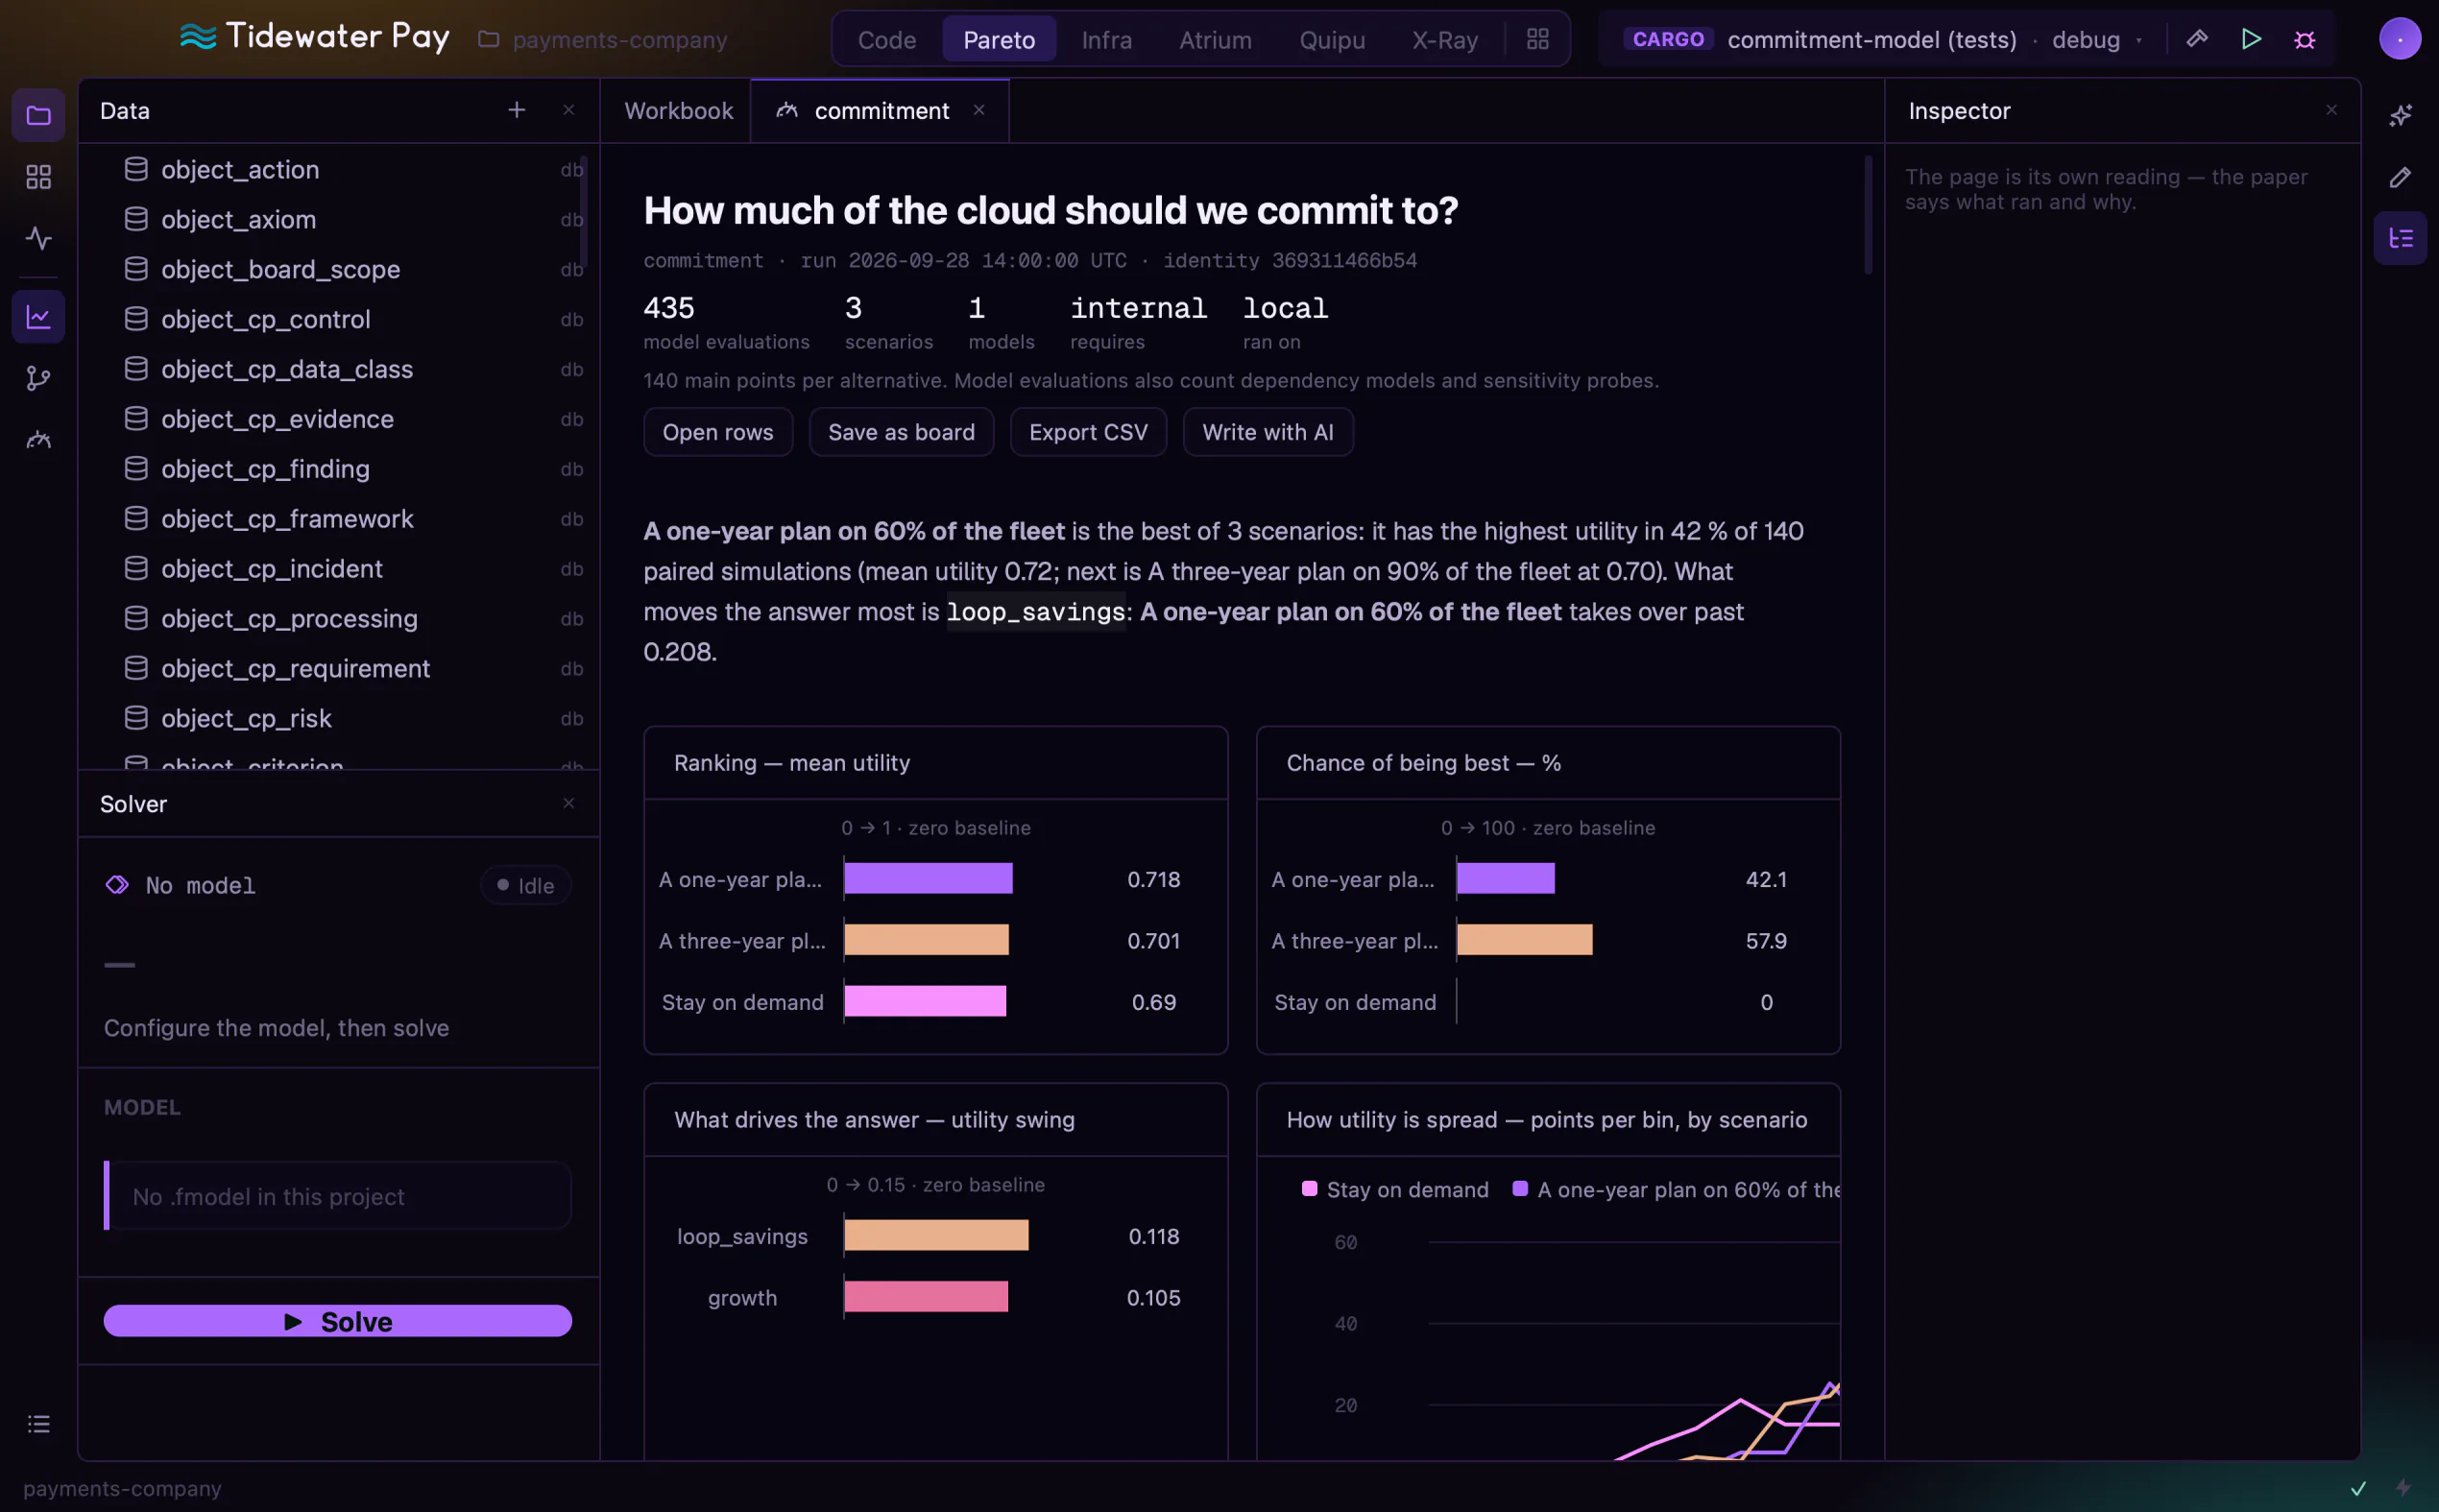2439x1512 pixels.
Task: Switch to the Infra tab
Action: pos(1107,39)
